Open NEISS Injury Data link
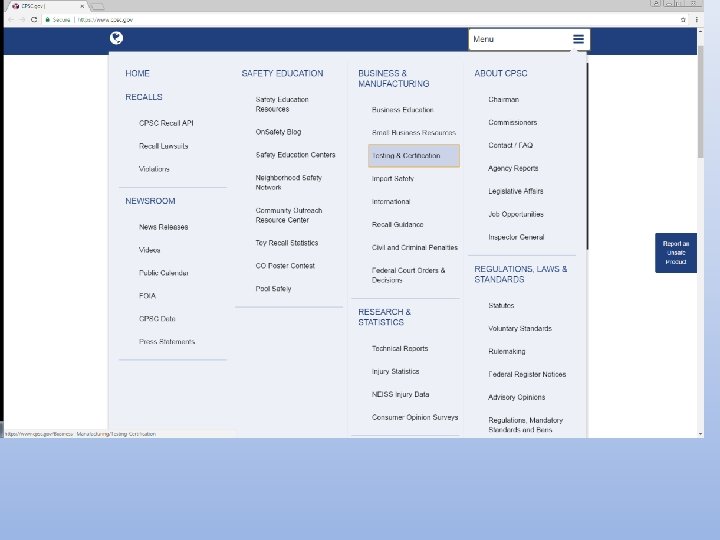Viewport: 720px width, 540px height. tap(400, 394)
